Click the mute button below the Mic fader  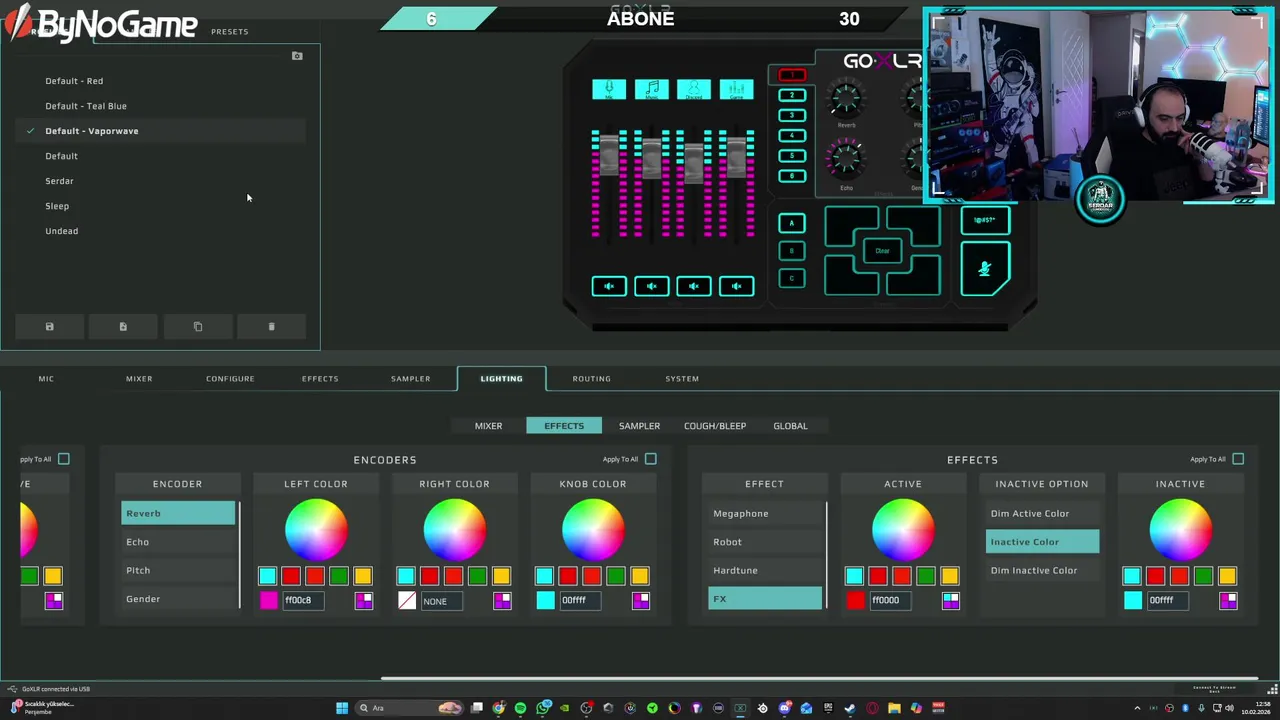609,287
